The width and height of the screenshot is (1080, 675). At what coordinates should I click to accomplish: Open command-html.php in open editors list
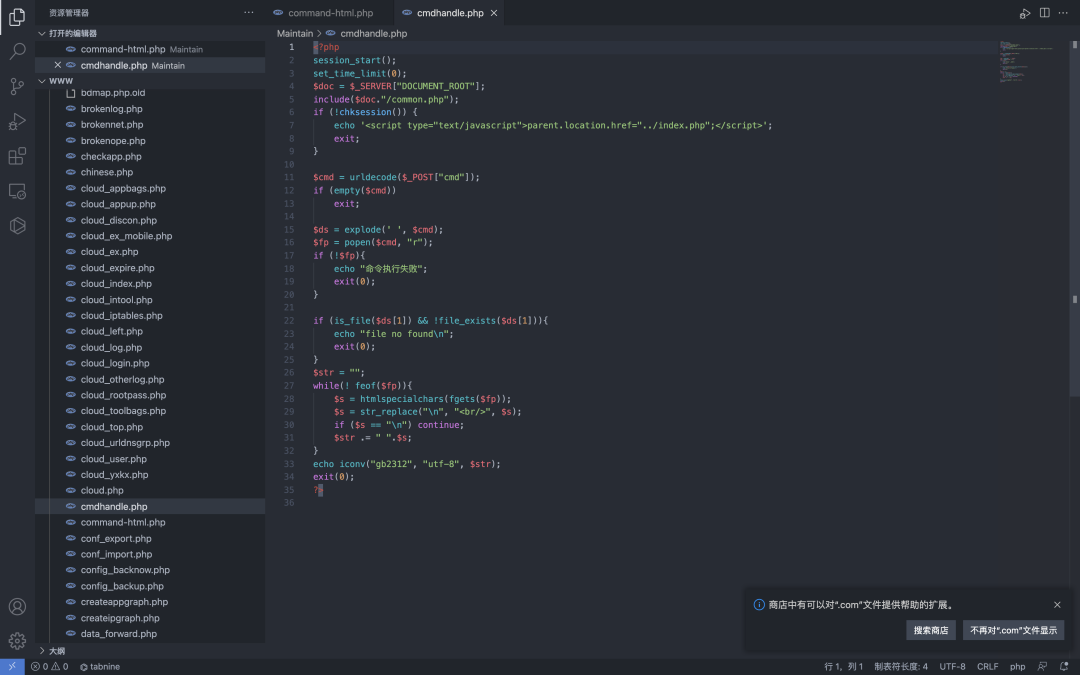click(150, 50)
